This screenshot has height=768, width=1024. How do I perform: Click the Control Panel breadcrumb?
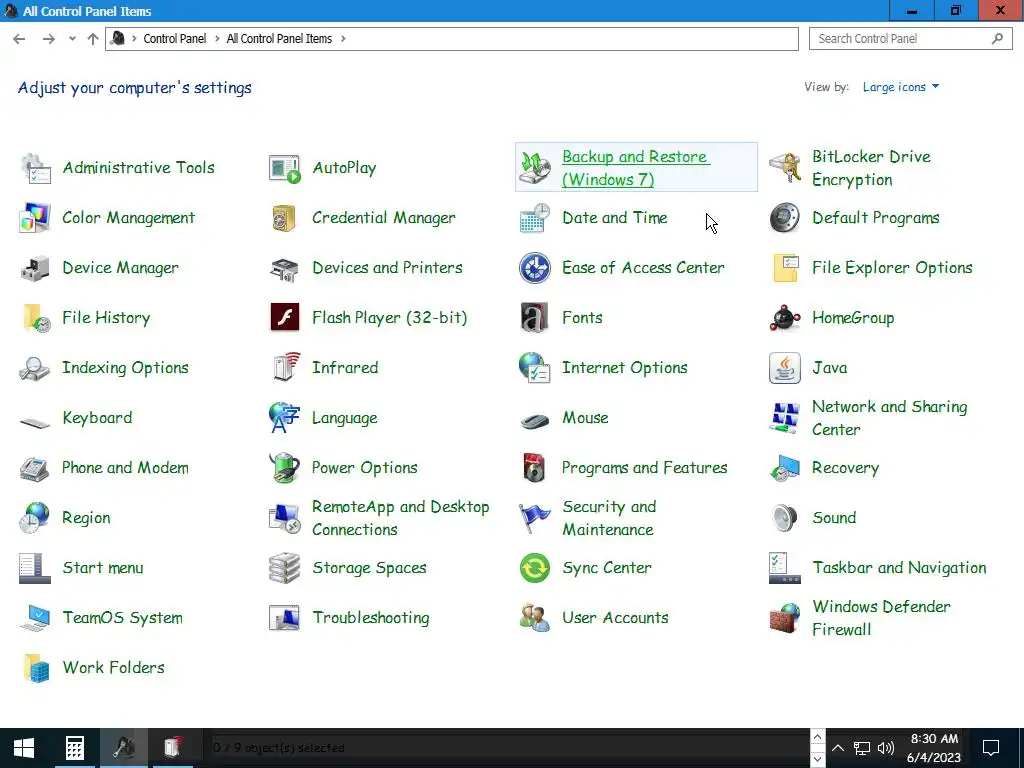[x=174, y=39]
